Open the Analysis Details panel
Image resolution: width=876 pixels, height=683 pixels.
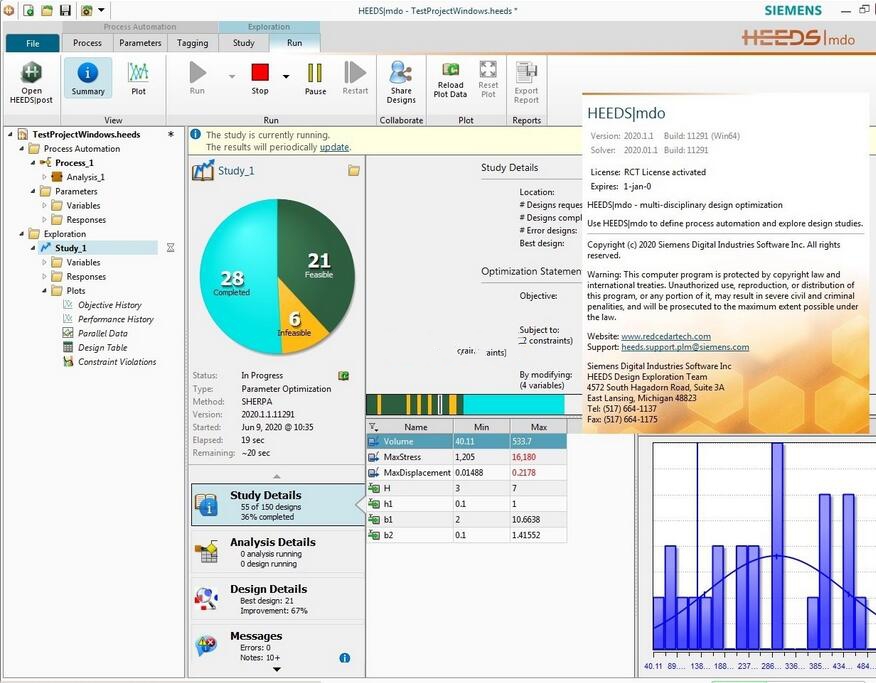278,552
